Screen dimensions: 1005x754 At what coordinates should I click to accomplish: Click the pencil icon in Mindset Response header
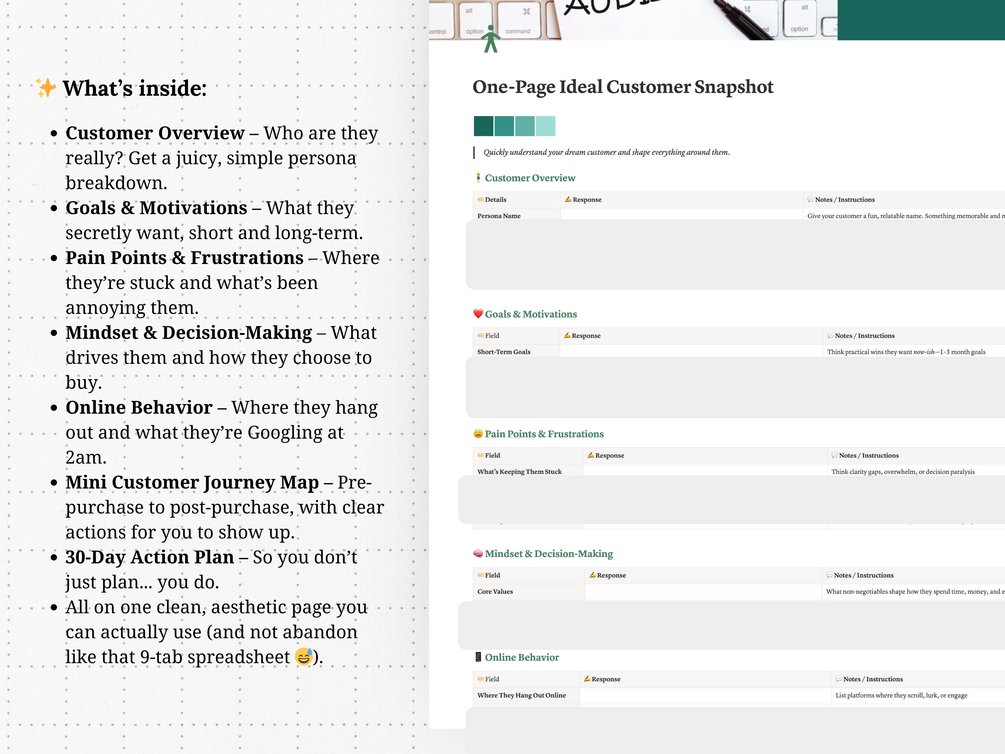point(593,575)
